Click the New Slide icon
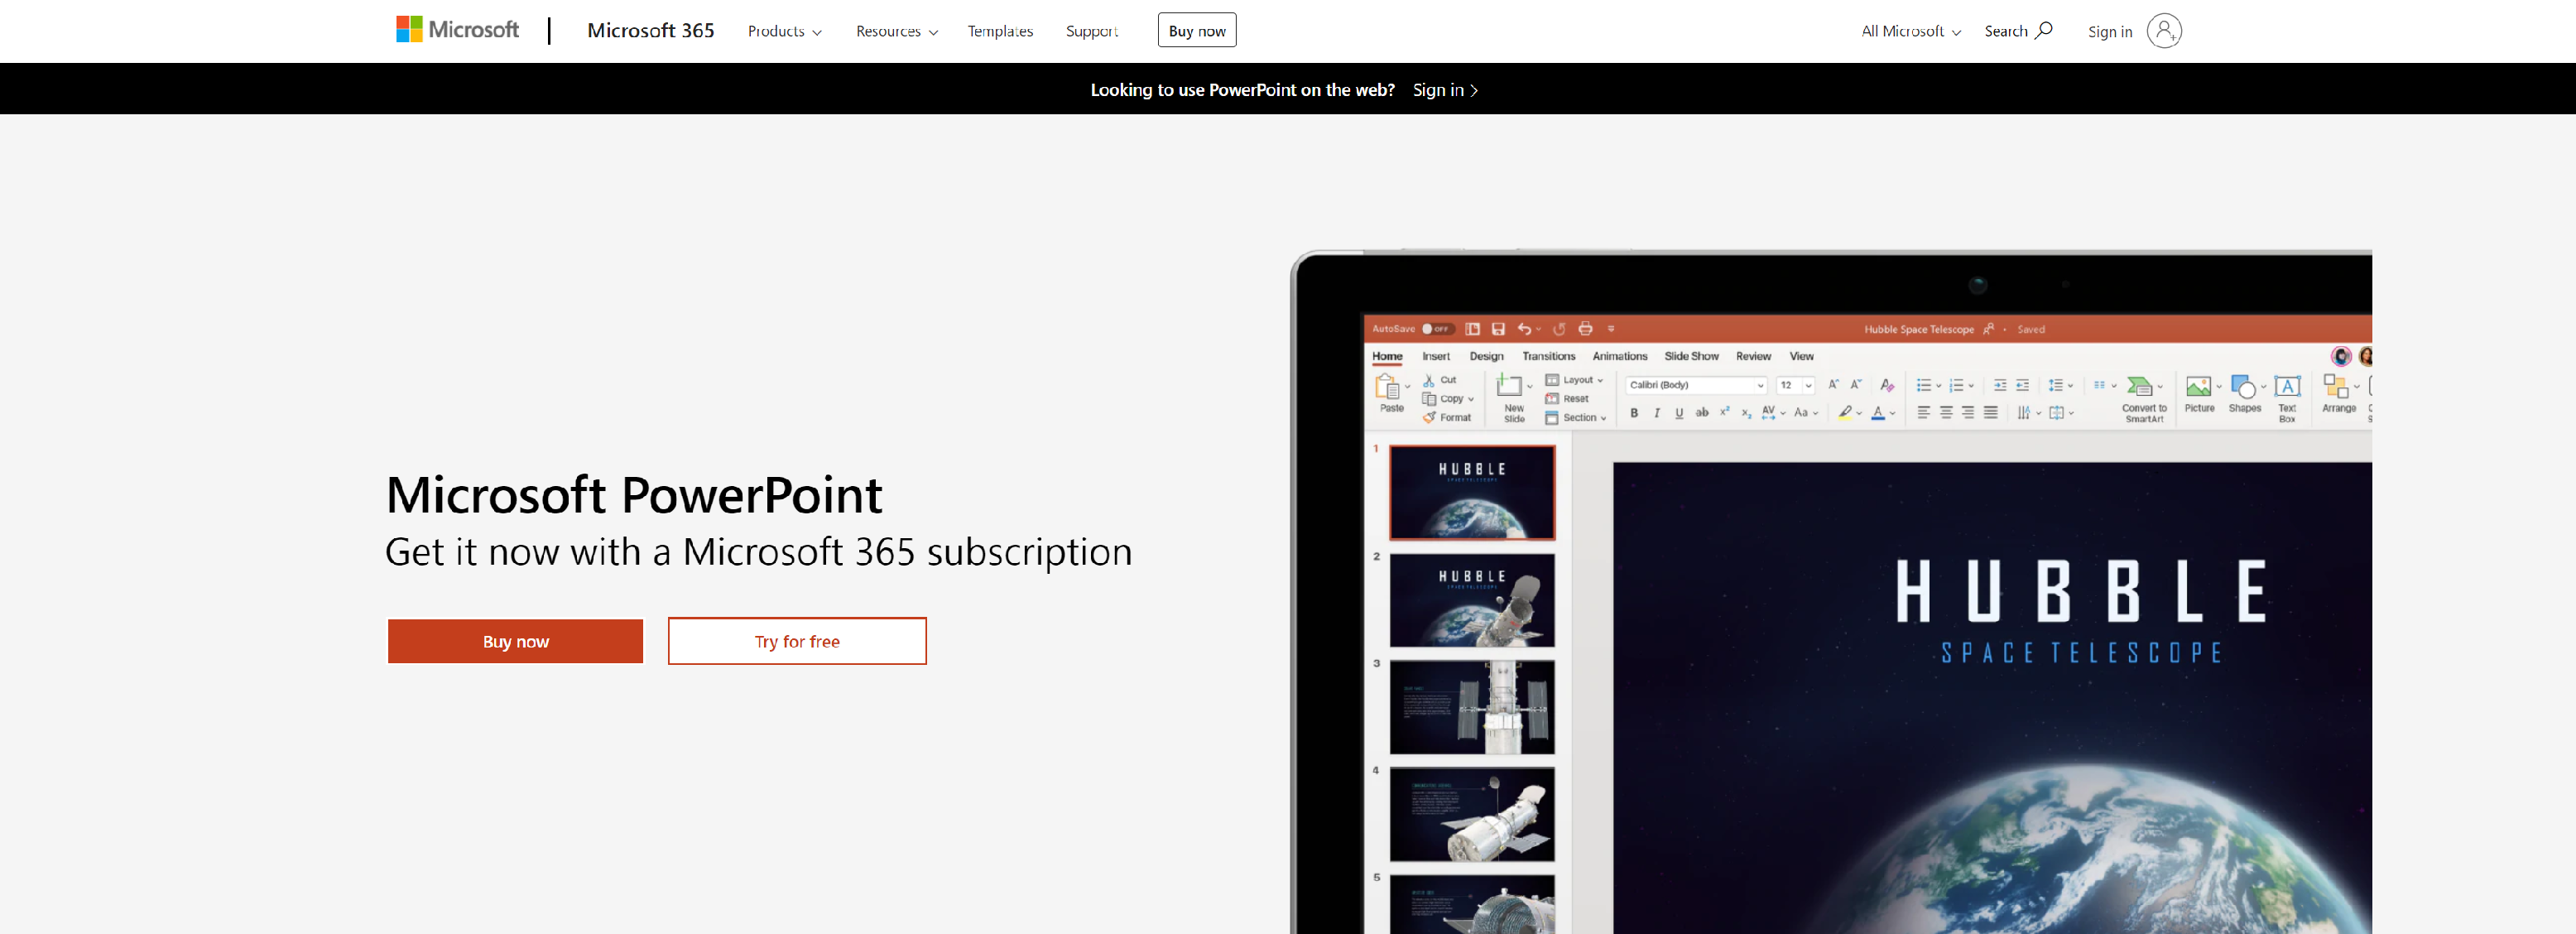 [x=1509, y=385]
